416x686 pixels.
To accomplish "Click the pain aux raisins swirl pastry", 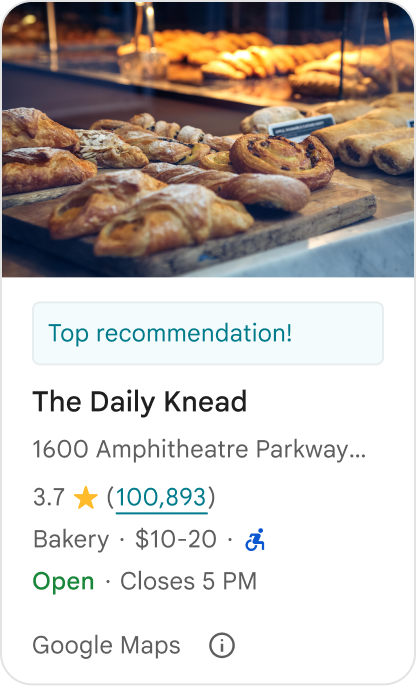I will tap(282, 159).
